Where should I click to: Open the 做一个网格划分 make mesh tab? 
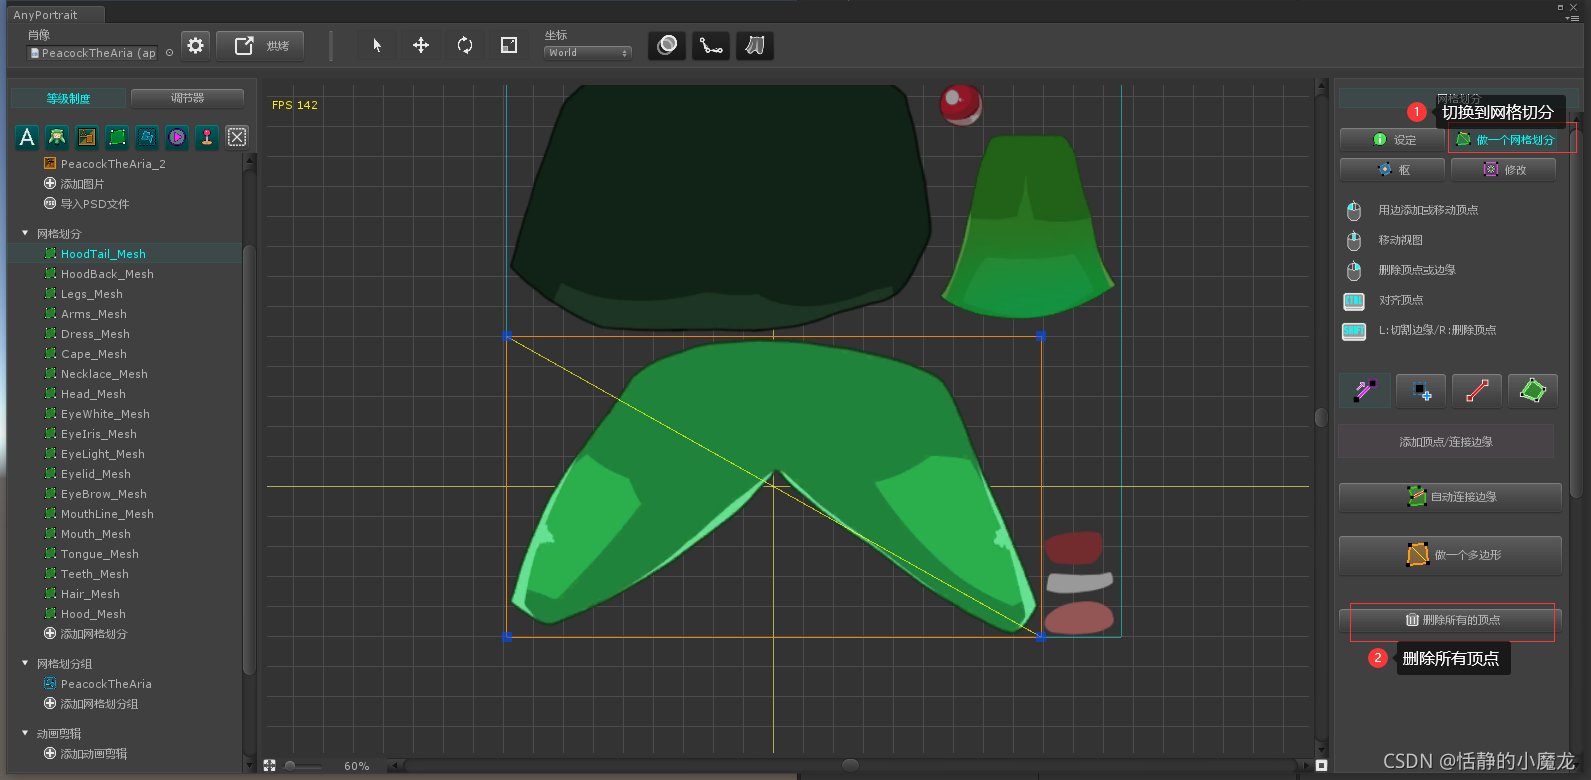tap(1504, 140)
